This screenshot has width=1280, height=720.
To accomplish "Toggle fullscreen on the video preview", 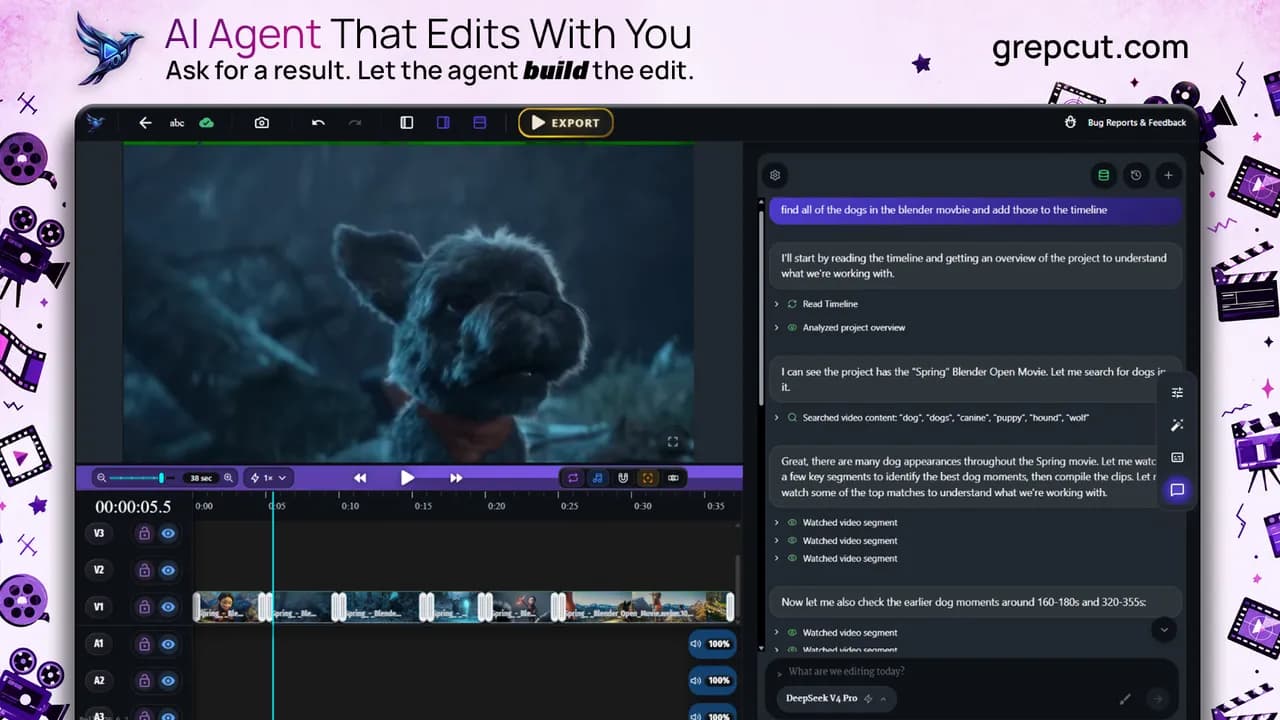I will point(673,441).
